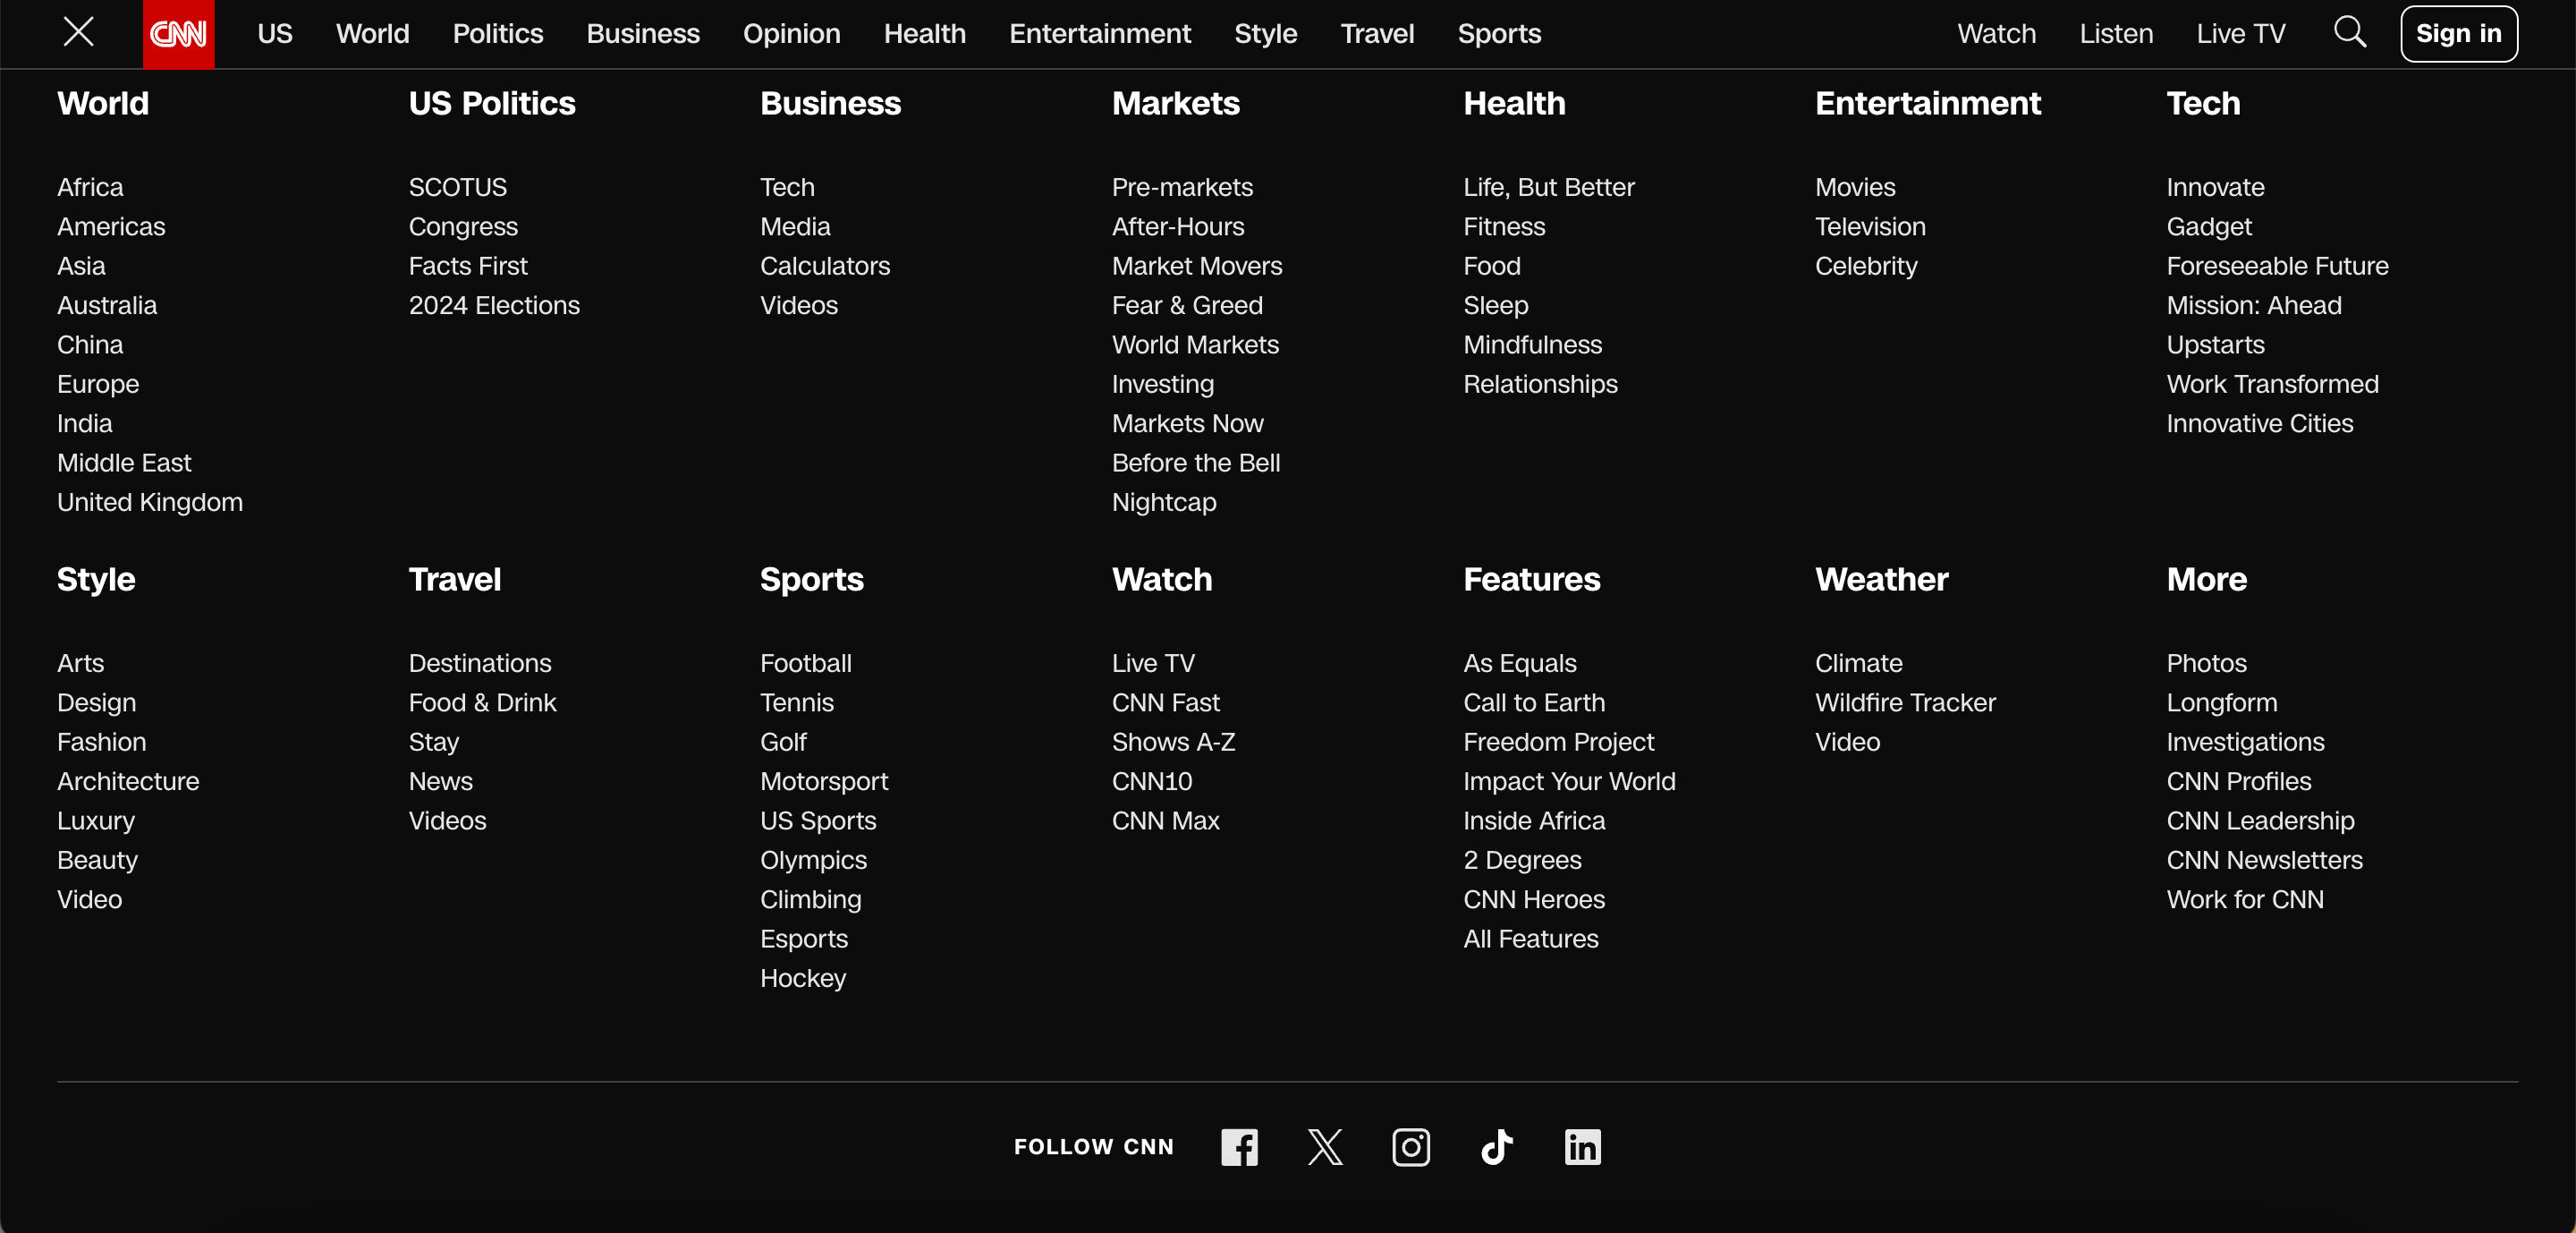Close the expanded navigation menu
2576x1233 pixels.
pyautogui.click(x=77, y=32)
